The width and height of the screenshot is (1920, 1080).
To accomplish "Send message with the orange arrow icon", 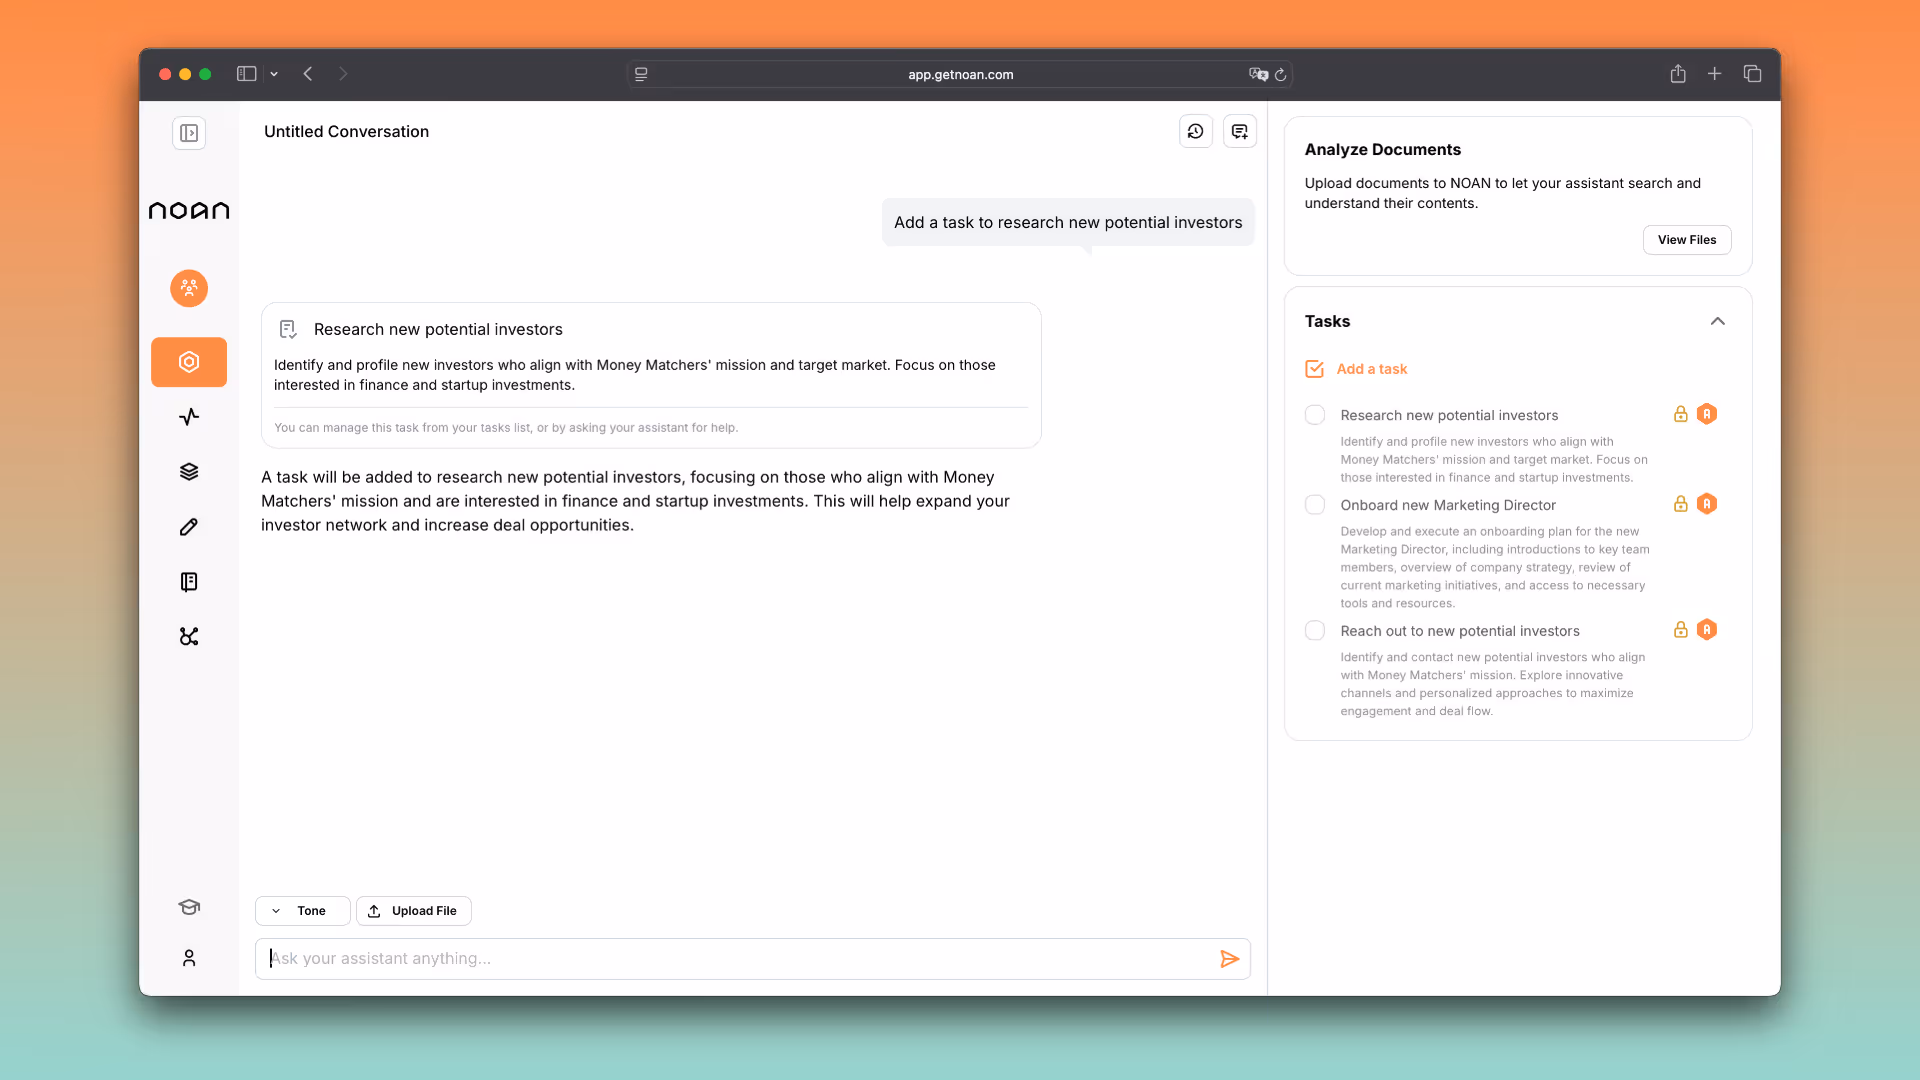I will click(x=1230, y=959).
